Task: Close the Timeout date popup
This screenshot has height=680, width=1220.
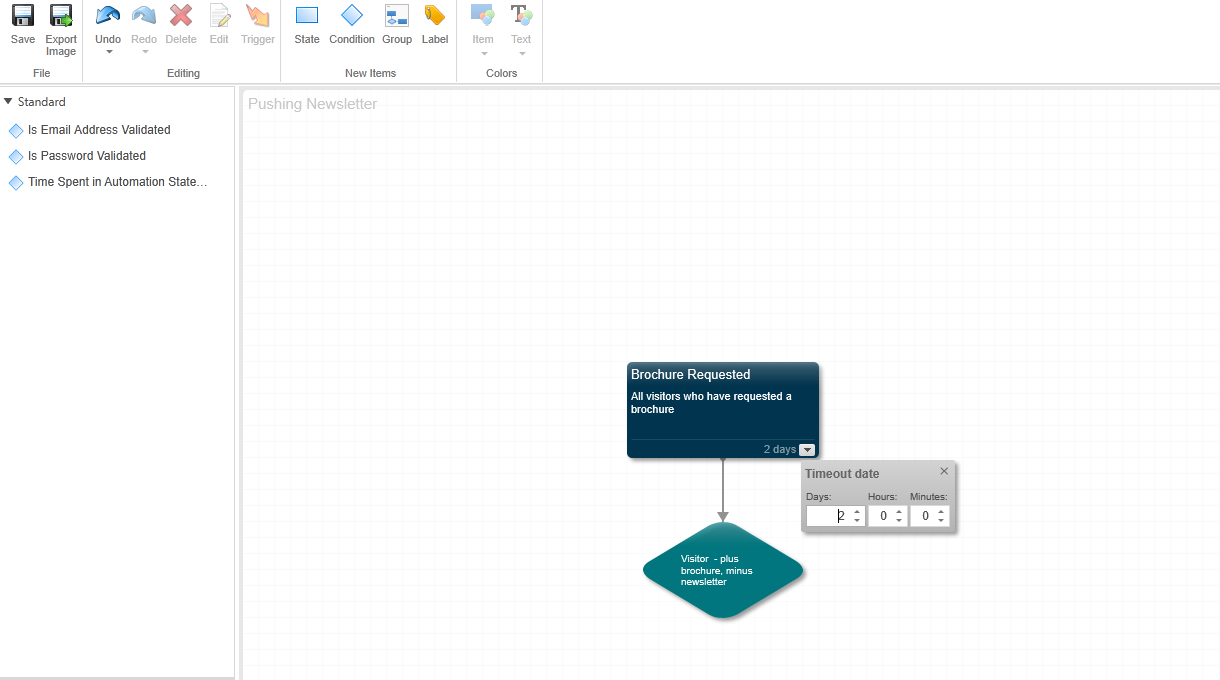Action: point(943,471)
